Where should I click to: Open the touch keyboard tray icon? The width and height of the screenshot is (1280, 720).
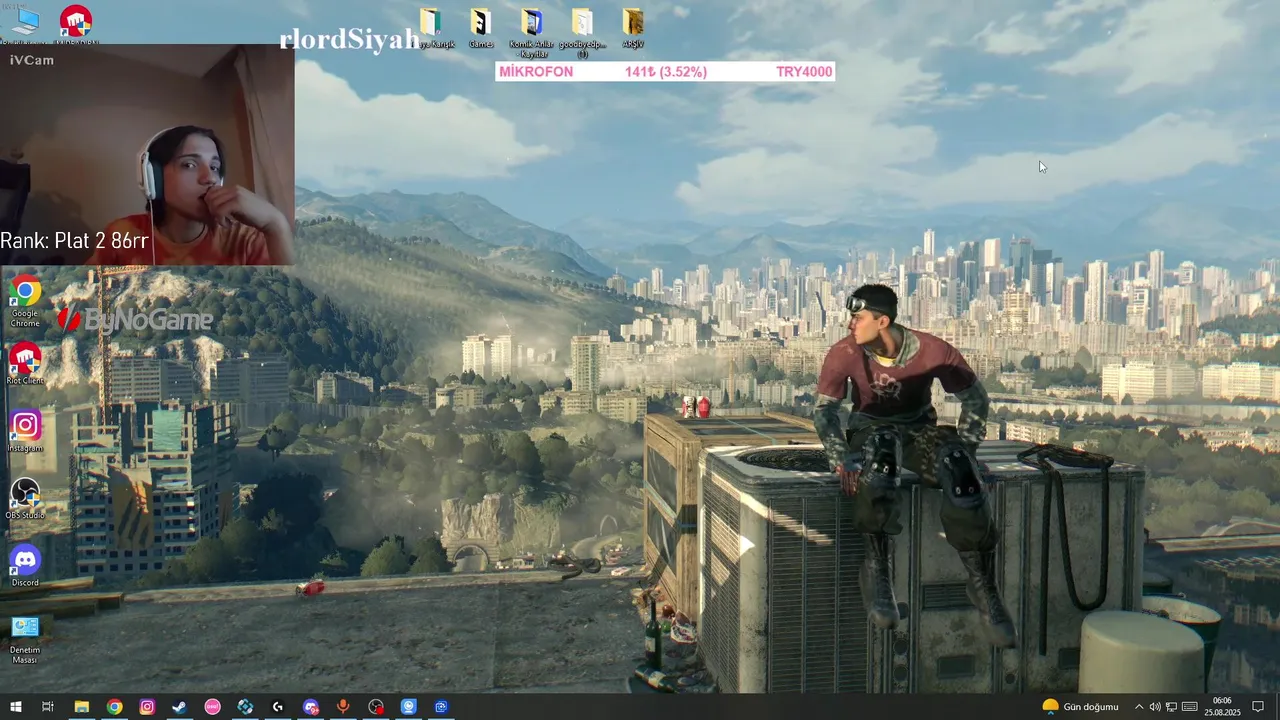click(1189, 707)
